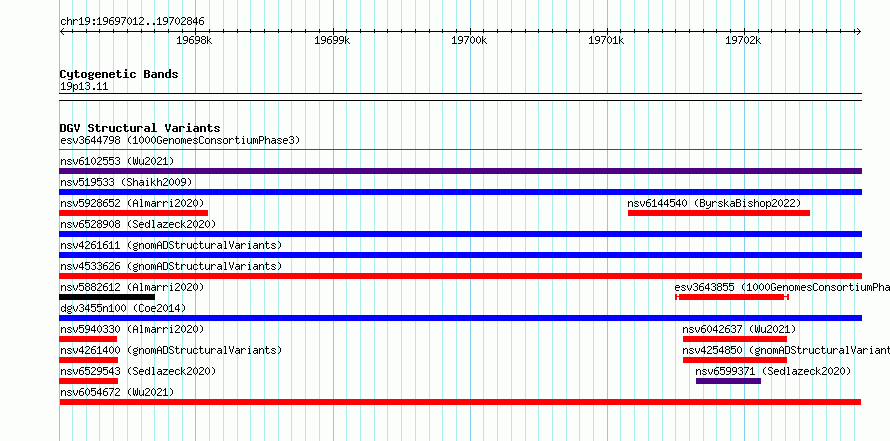The width and height of the screenshot is (890, 441).
Task: Open nsv6528908 (Sedlazeck2020) label
Action: pyautogui.click(x=138, y=224)
